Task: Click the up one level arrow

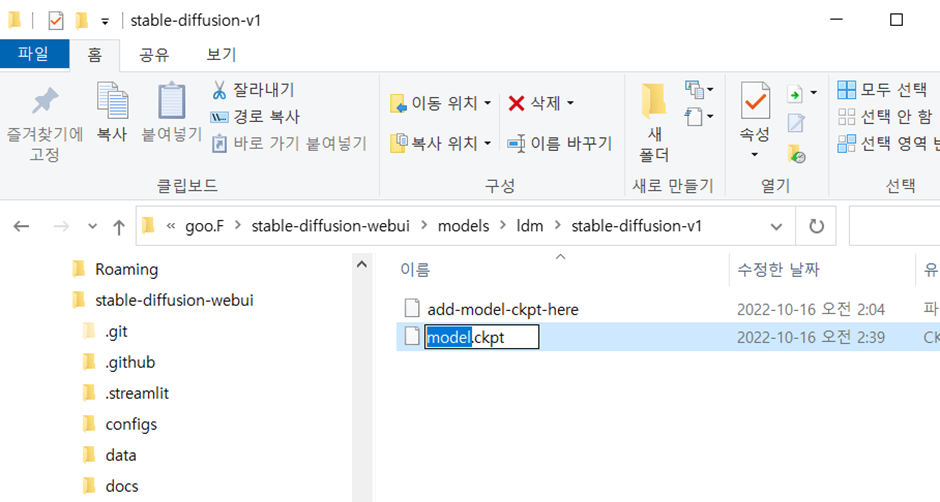Action: [x=119, y=227]
